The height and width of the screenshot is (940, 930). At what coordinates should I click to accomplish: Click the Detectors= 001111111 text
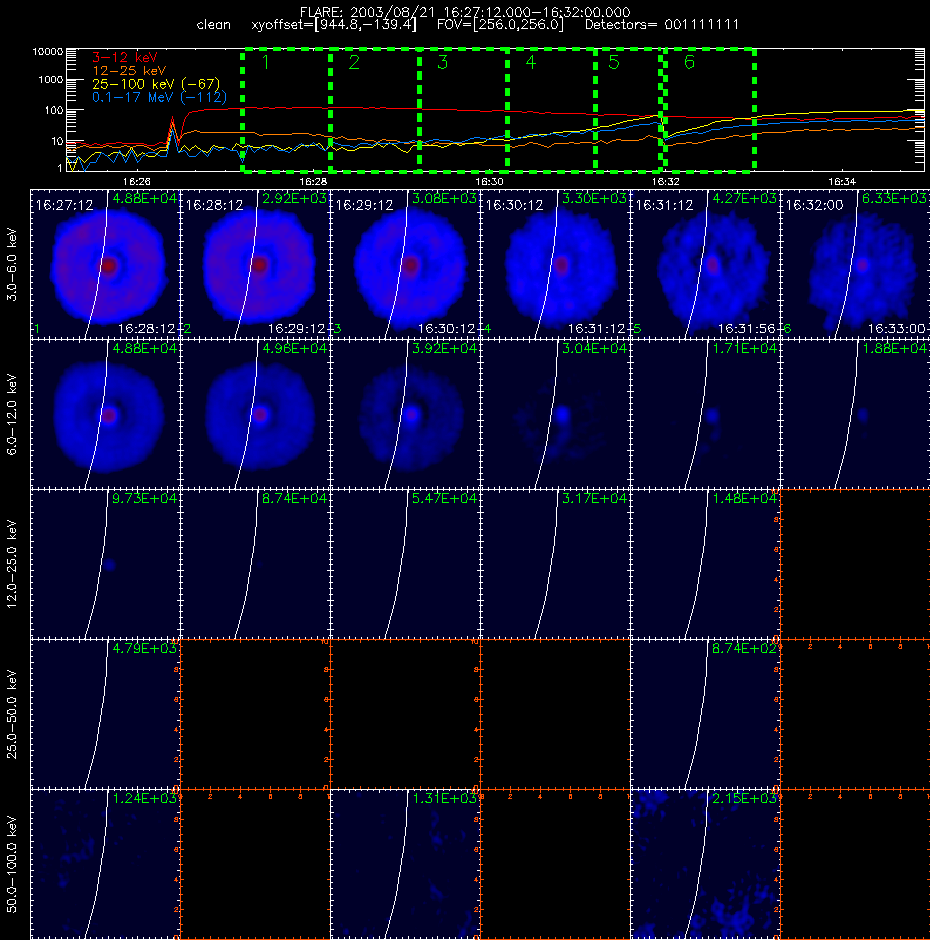click(662, 25)
